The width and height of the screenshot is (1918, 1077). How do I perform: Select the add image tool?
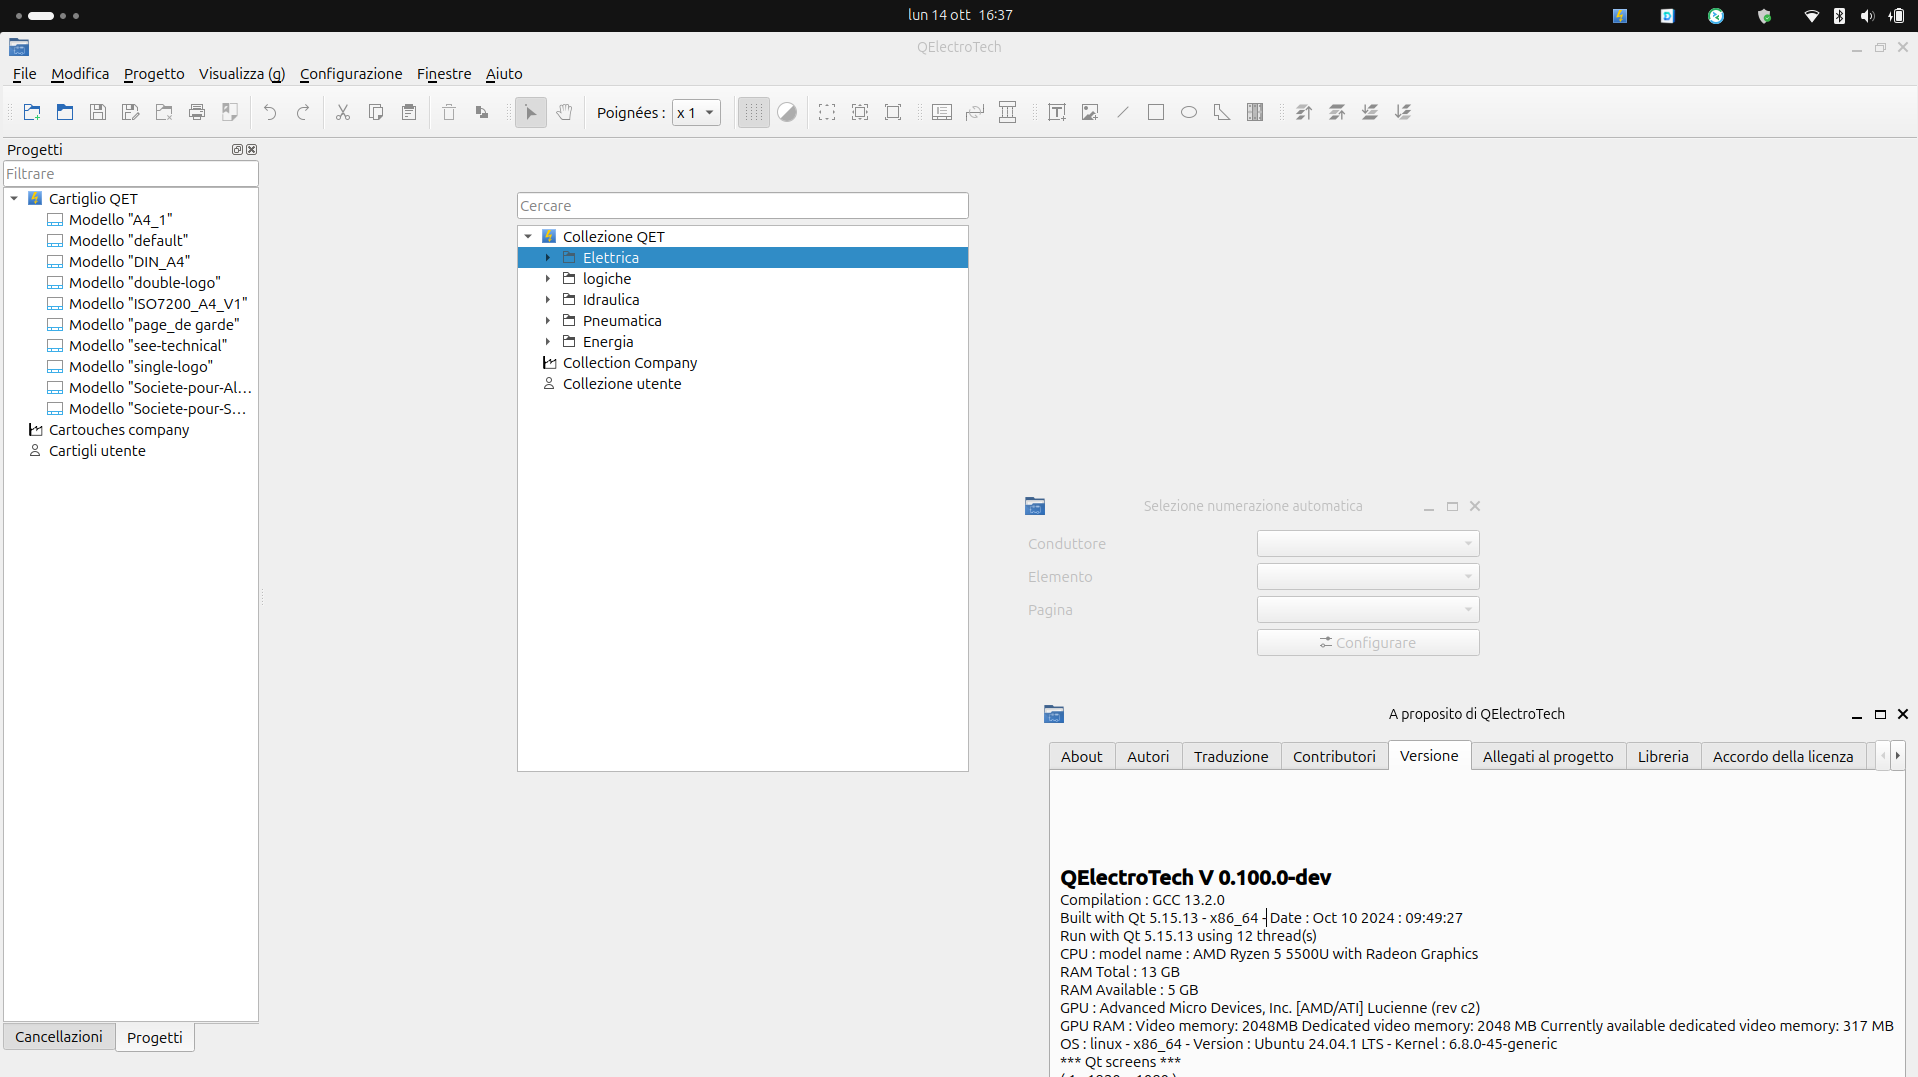pos(1090,112)
